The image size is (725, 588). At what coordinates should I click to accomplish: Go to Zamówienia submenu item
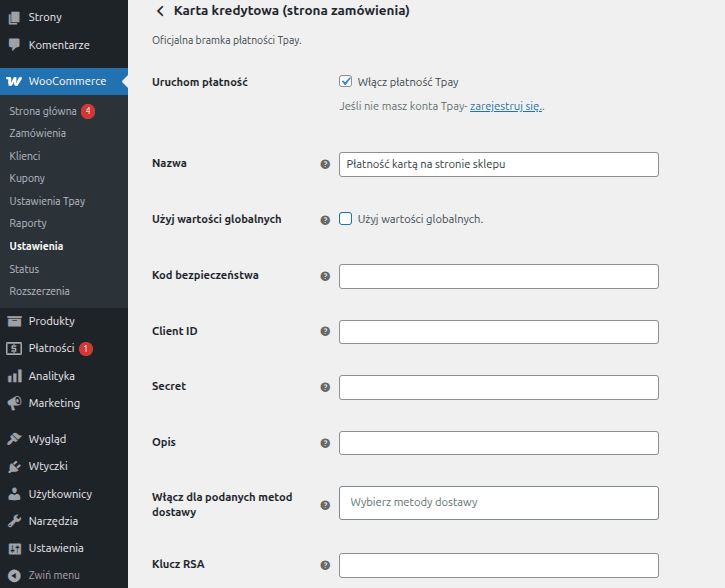[37, 133]
